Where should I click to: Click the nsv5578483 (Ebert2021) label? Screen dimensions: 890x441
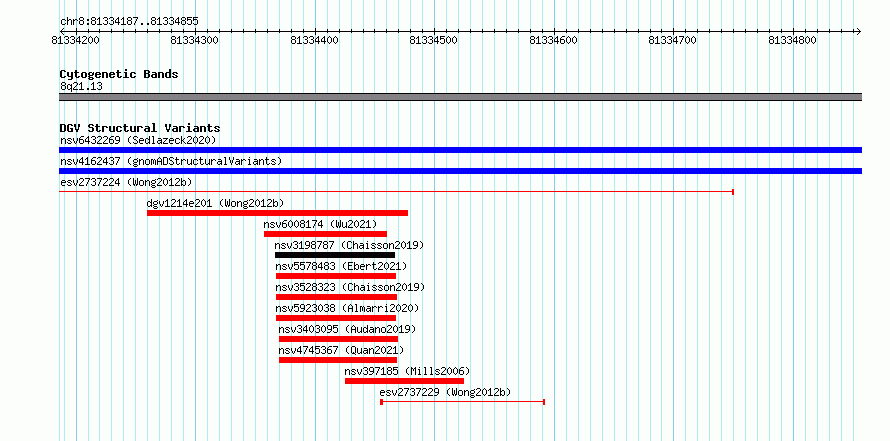[341, 266]
